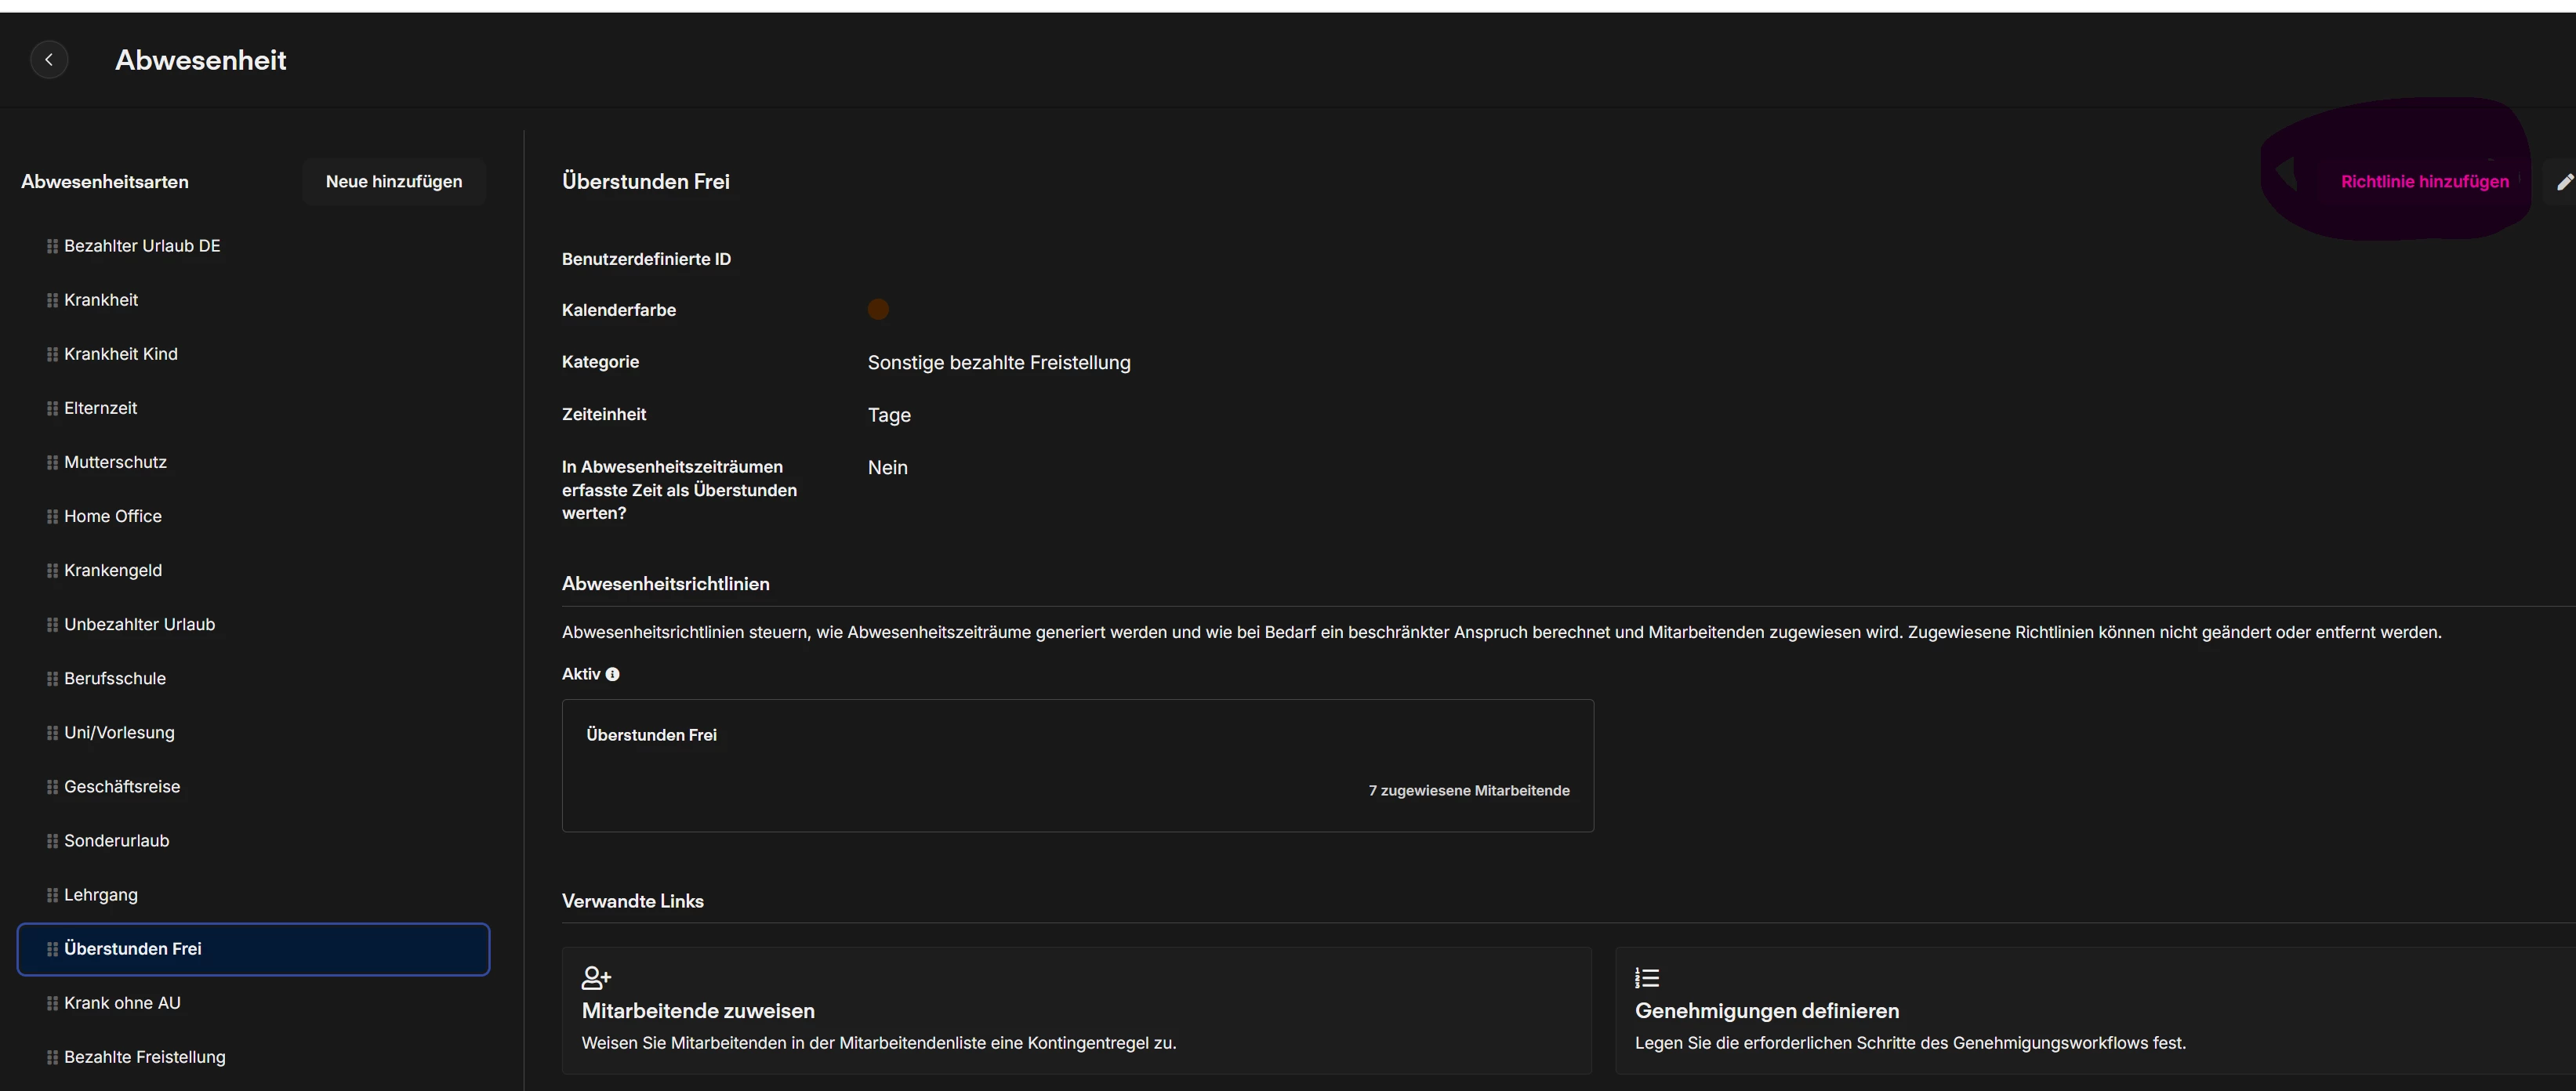Click the pencil edit icon

click(2564, 182)
